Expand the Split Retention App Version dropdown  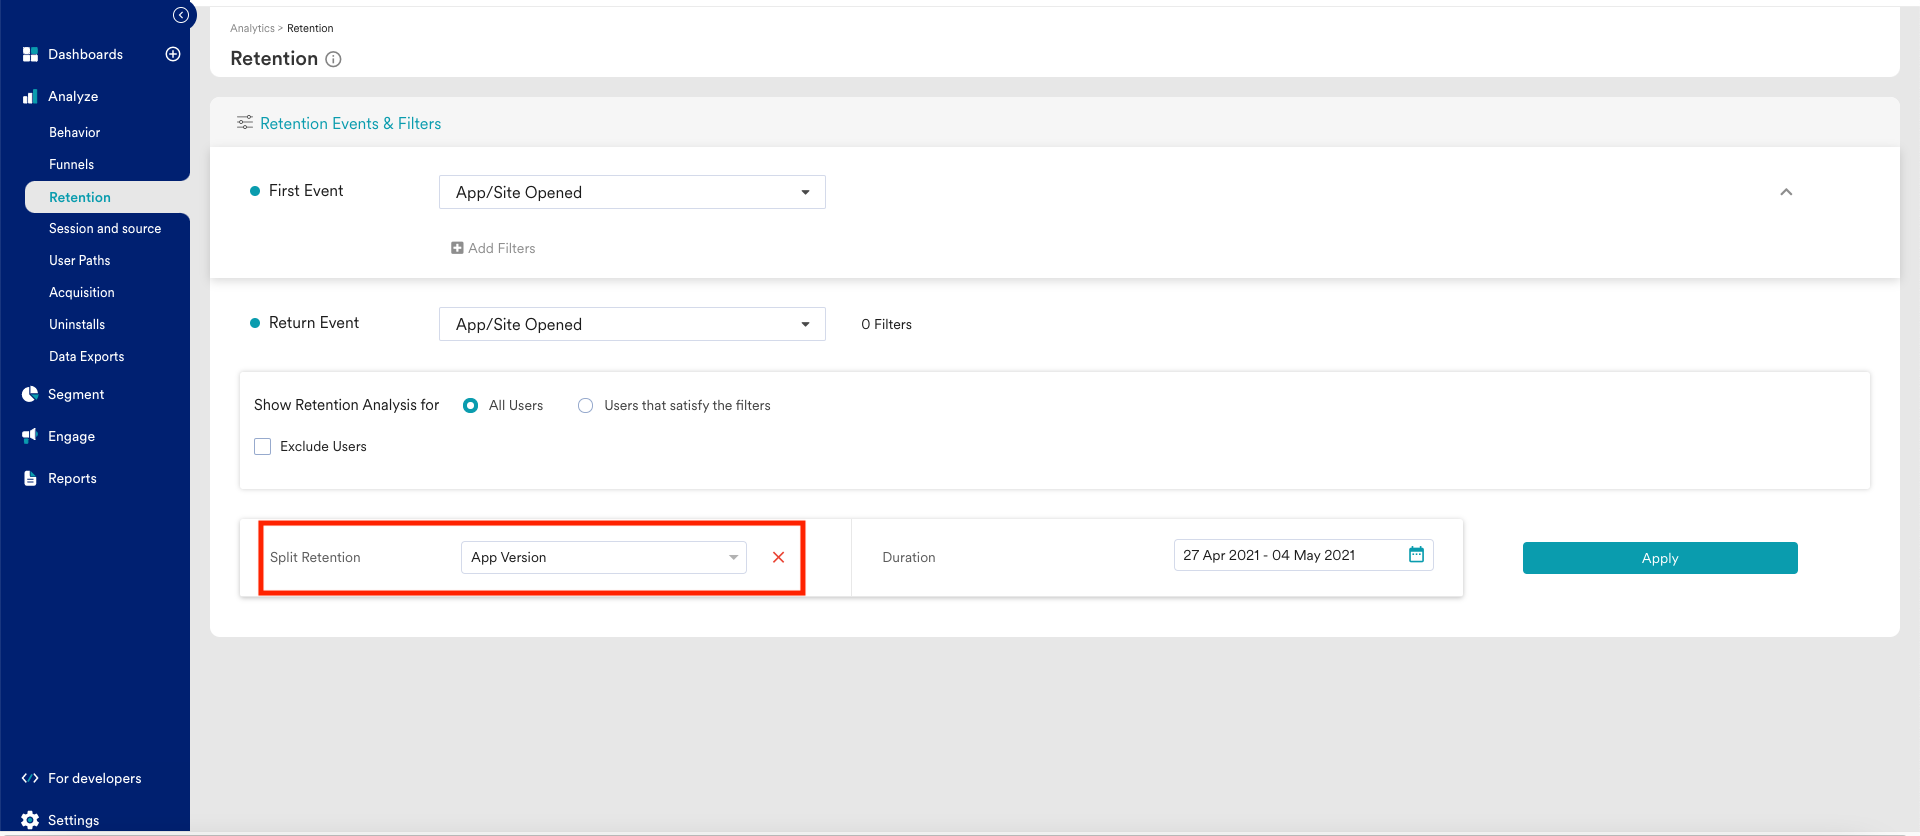click(604, 558)
